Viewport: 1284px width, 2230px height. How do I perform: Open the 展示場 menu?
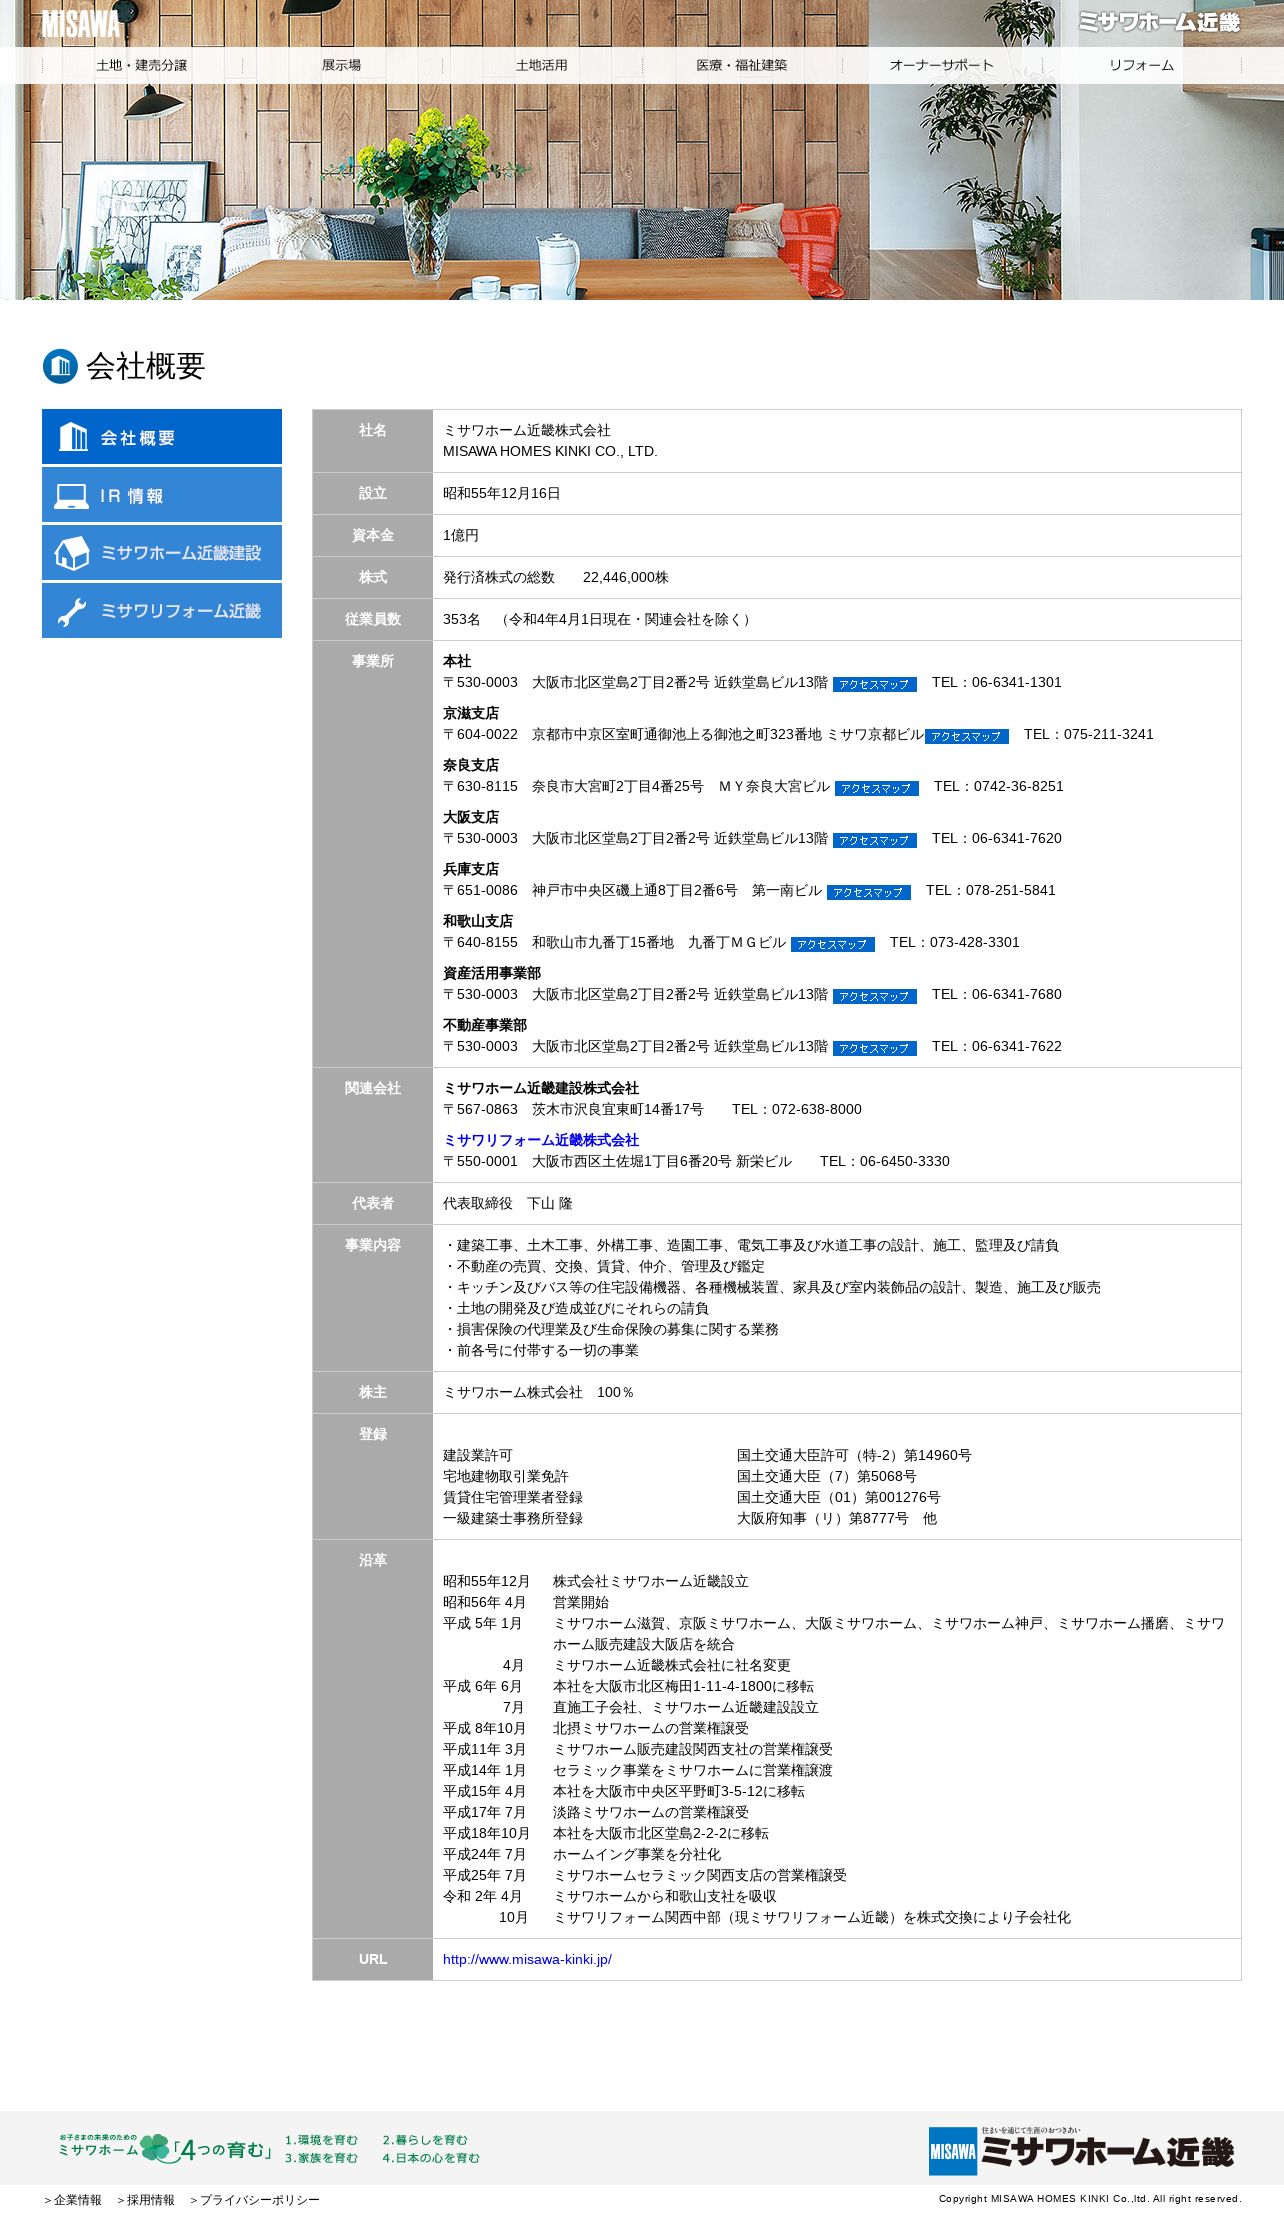click(x=342, y=65)
